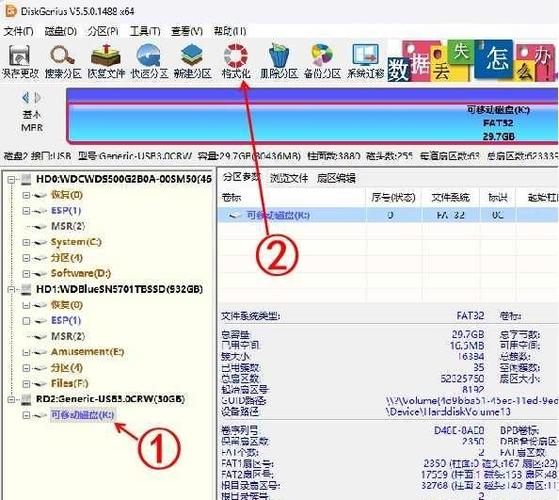Open the 恢复文件 tool
This screenshot has height=500, width=559.
106,61
